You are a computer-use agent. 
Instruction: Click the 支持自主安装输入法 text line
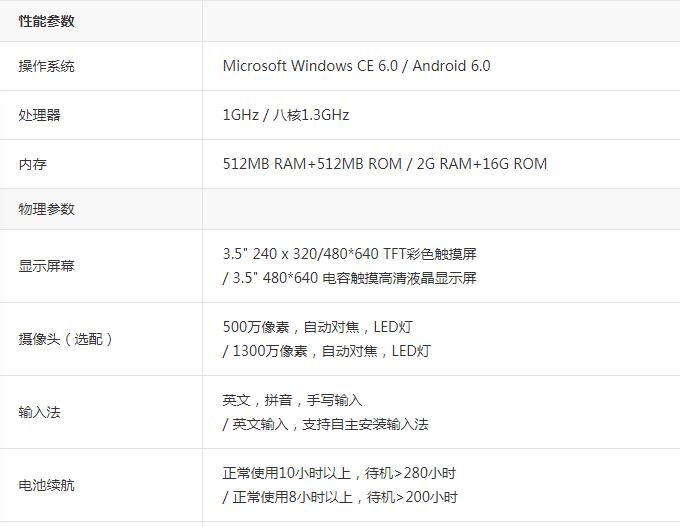click(326, 424)
